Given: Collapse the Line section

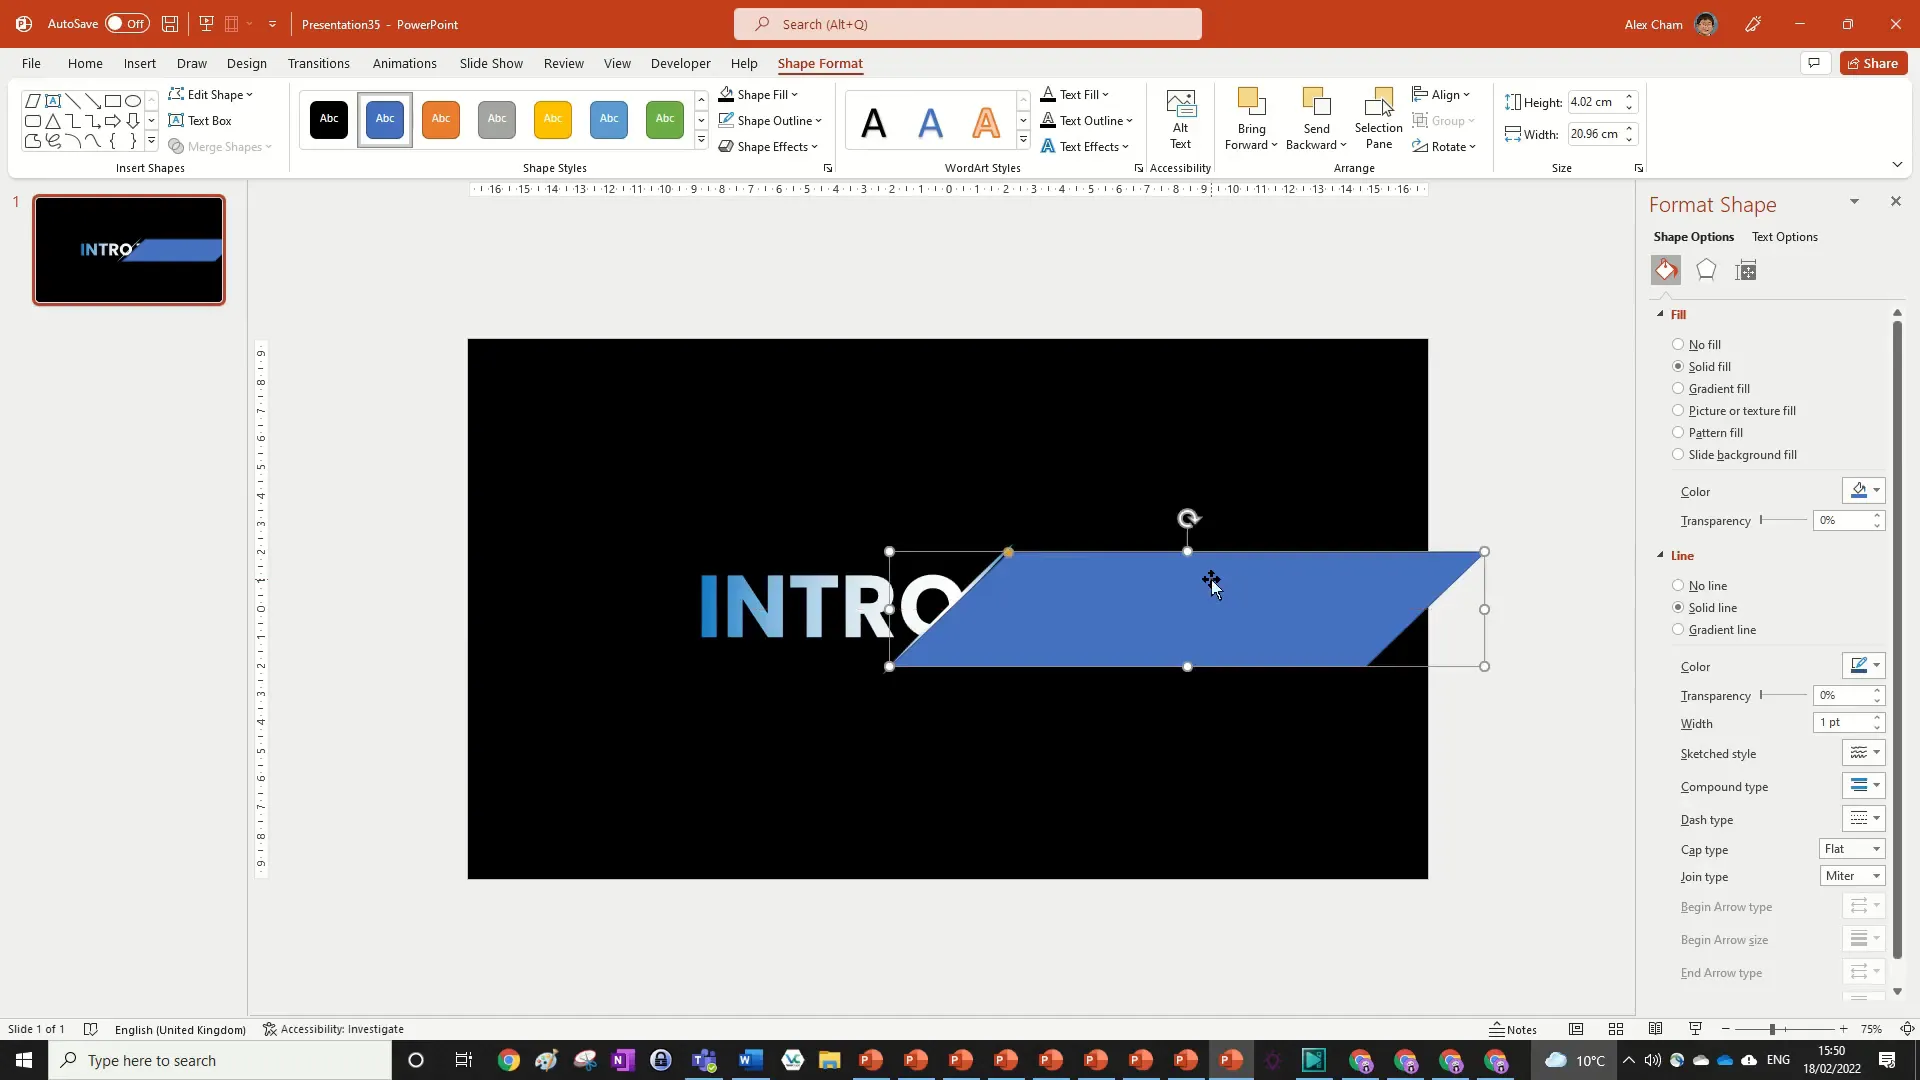Looking at the screenshot, I should (x=1661, y=555).
